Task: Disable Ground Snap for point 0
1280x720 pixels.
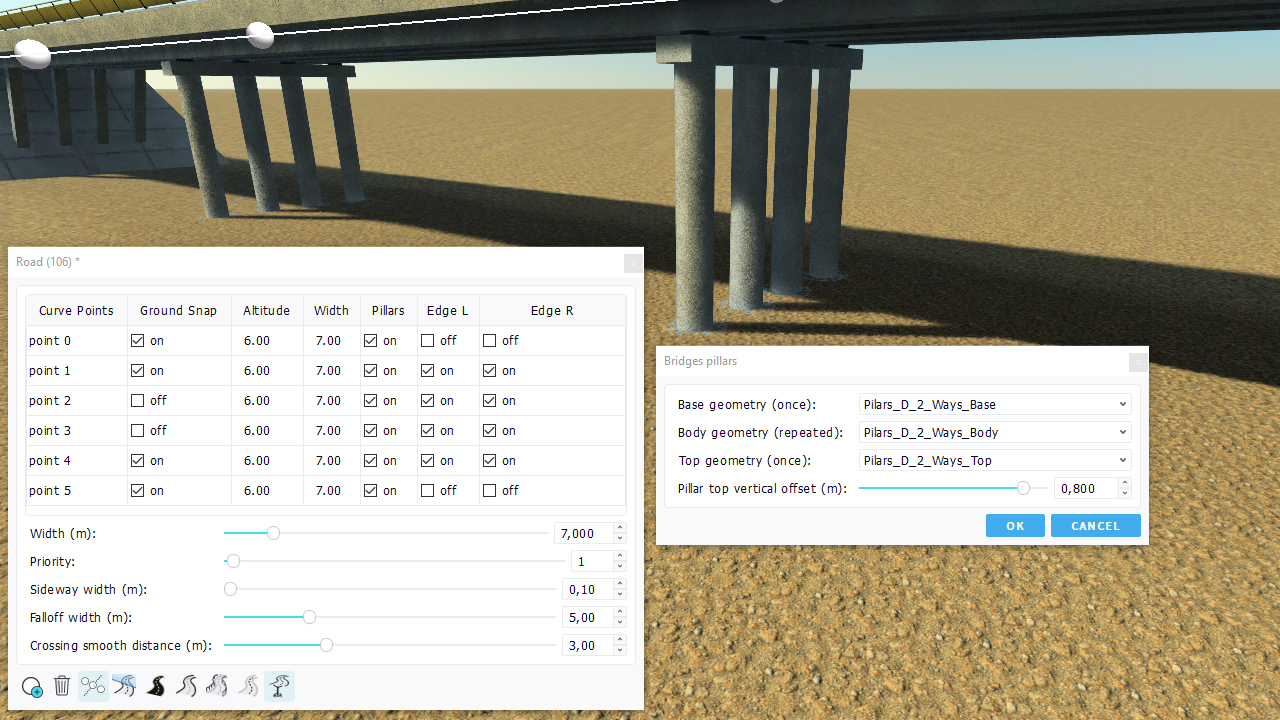Action: 138,341
